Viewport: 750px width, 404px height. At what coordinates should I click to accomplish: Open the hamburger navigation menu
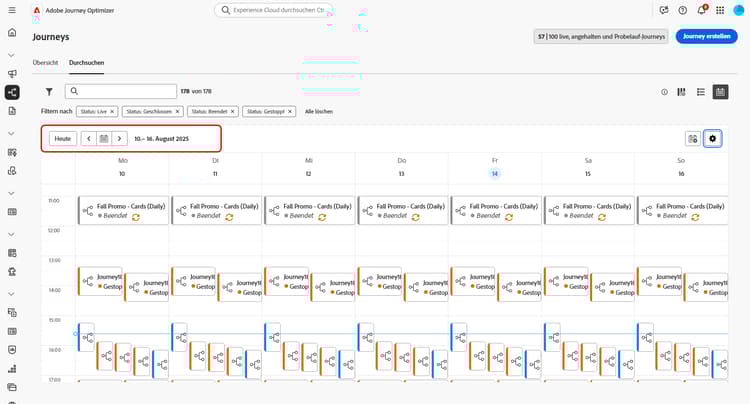12,10
